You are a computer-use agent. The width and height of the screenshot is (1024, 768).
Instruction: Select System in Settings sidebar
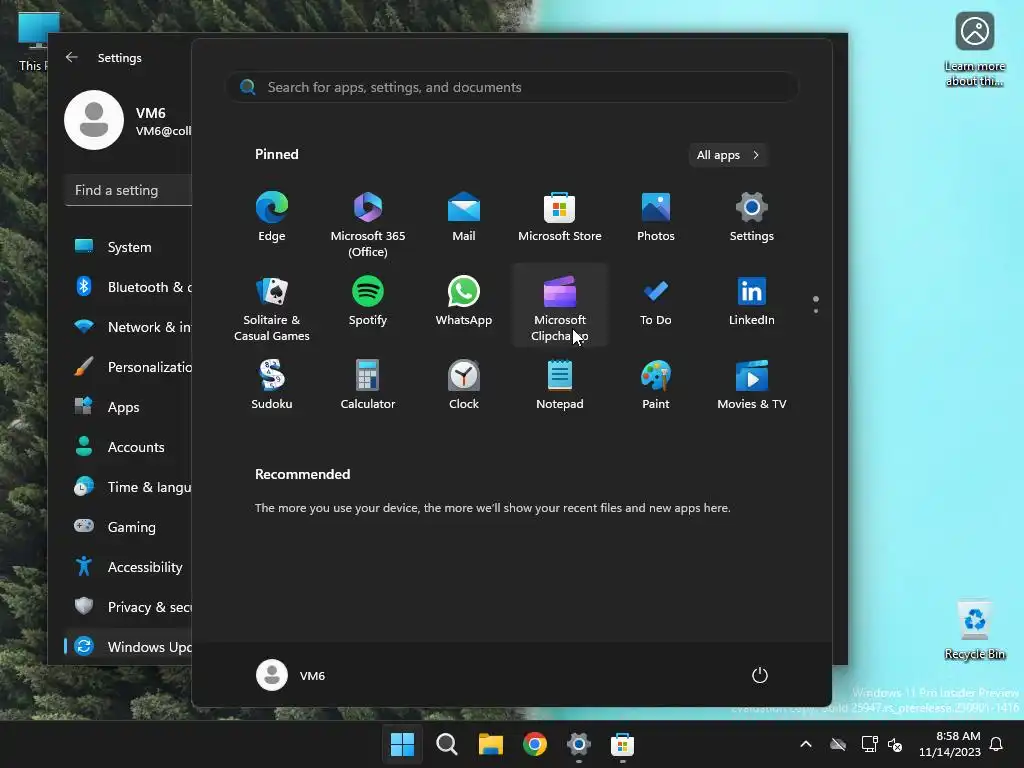pos(129,247)
